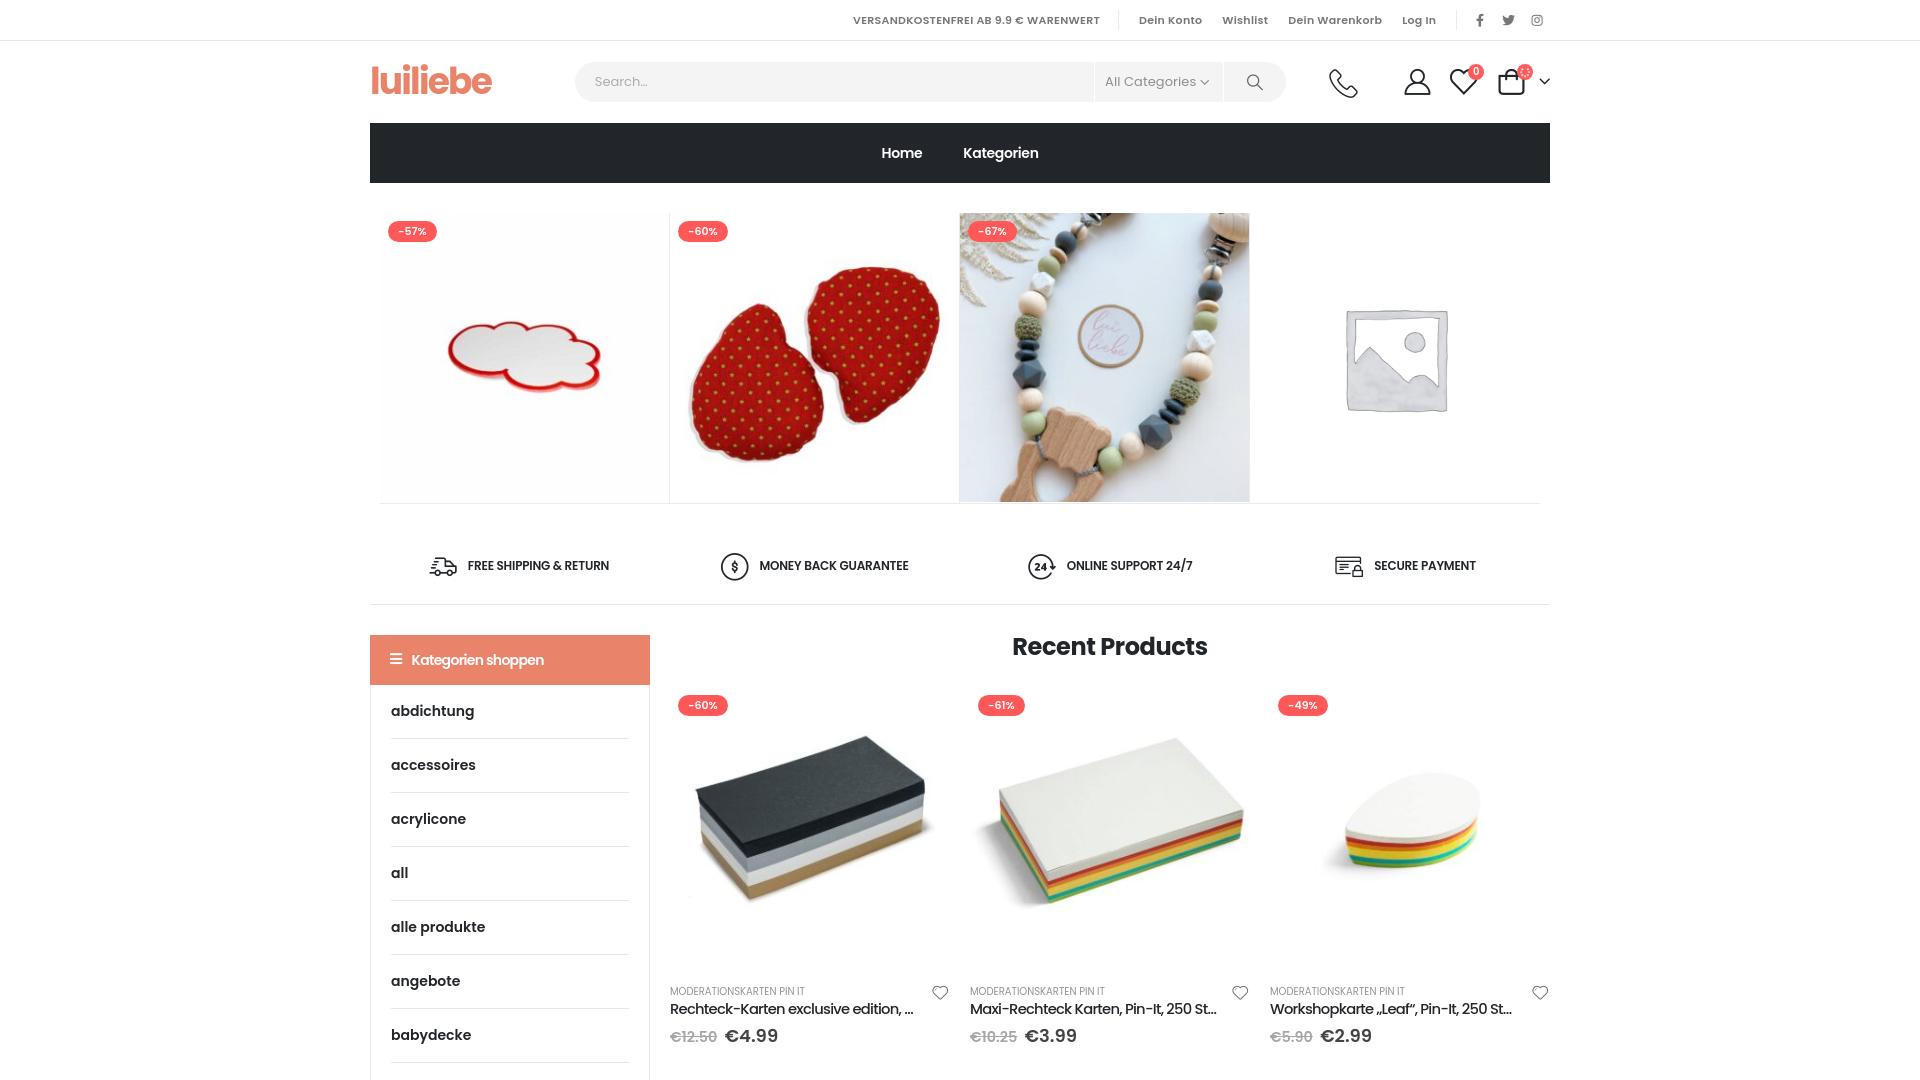Add Maxi-Rechteck Karten to wishlist
This screenshot has width=1920, height=1080.
point(1240,993)
